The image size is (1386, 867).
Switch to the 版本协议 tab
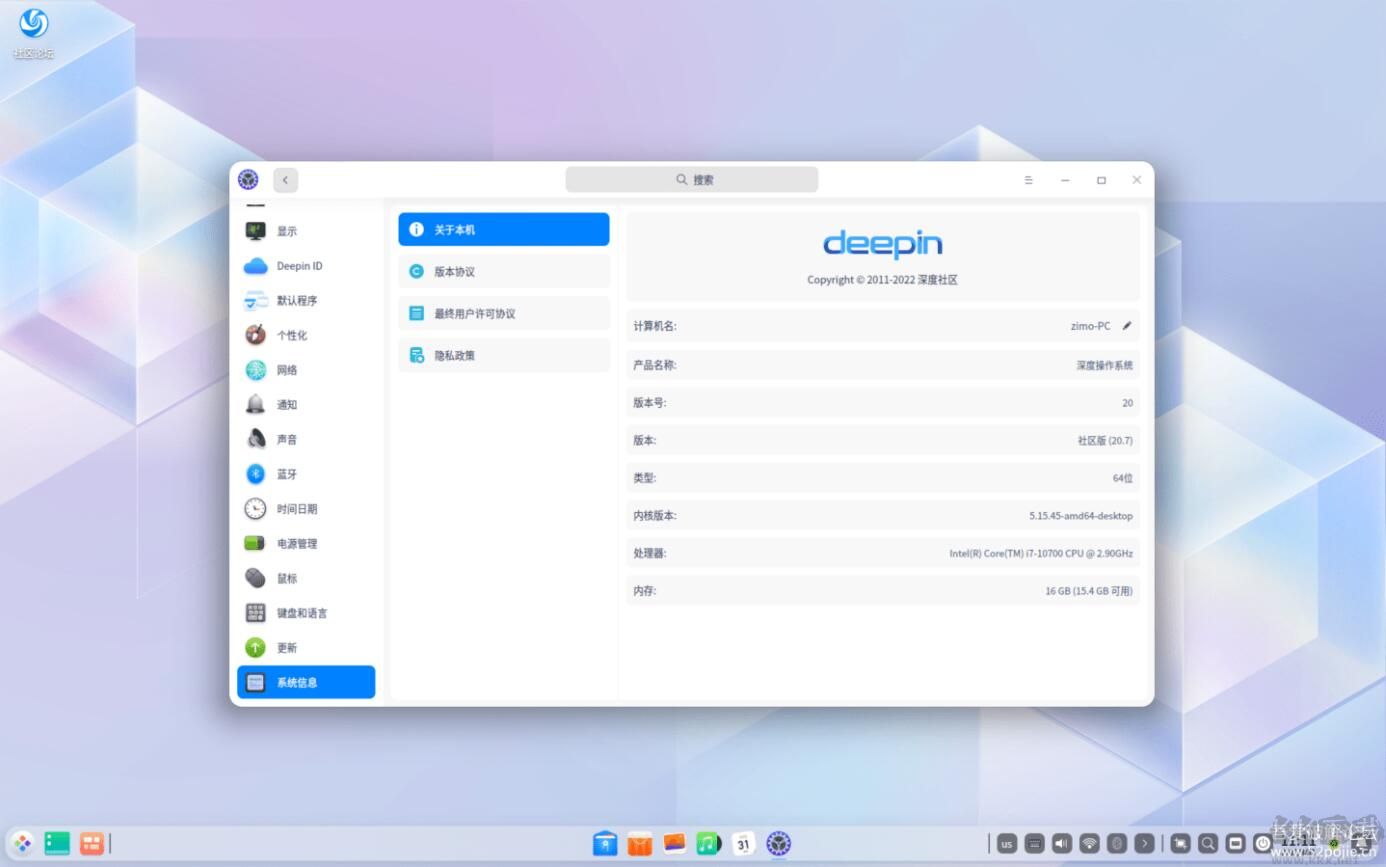pyautogui.click(x=503, y=270)
